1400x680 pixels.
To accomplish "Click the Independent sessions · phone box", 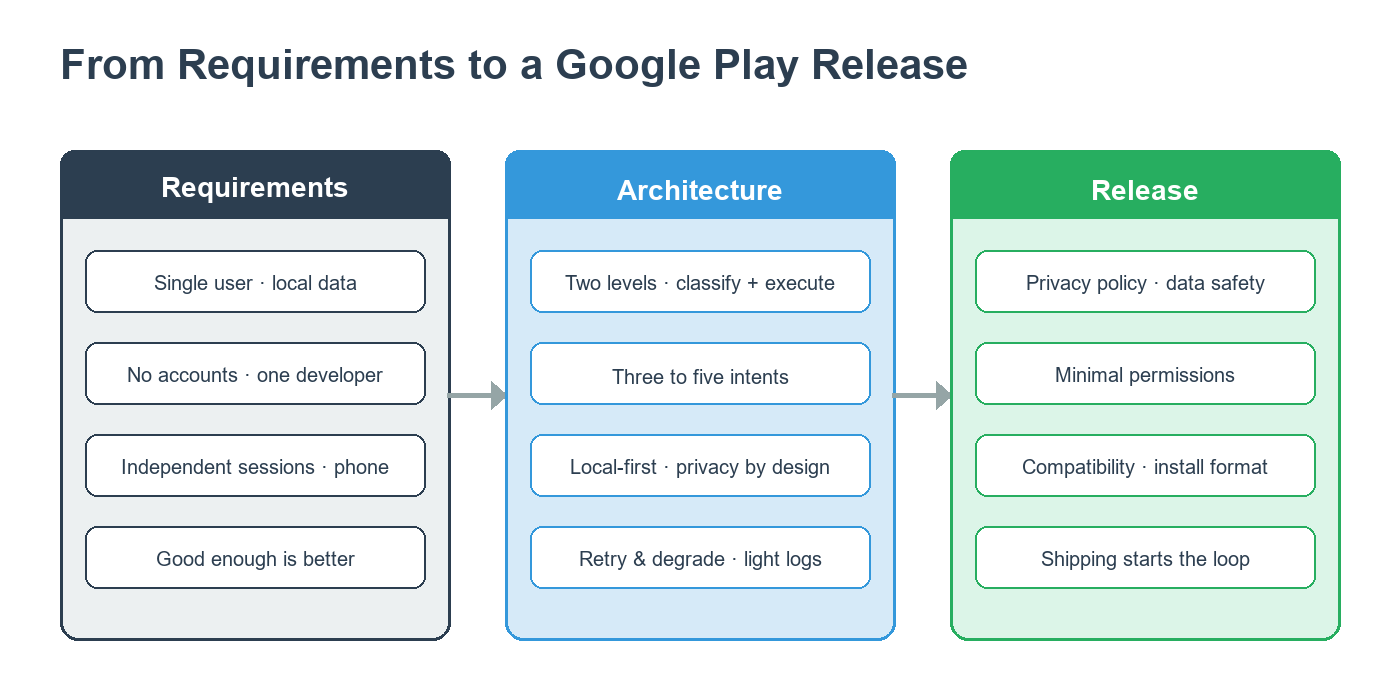I will tap(255, 466).
